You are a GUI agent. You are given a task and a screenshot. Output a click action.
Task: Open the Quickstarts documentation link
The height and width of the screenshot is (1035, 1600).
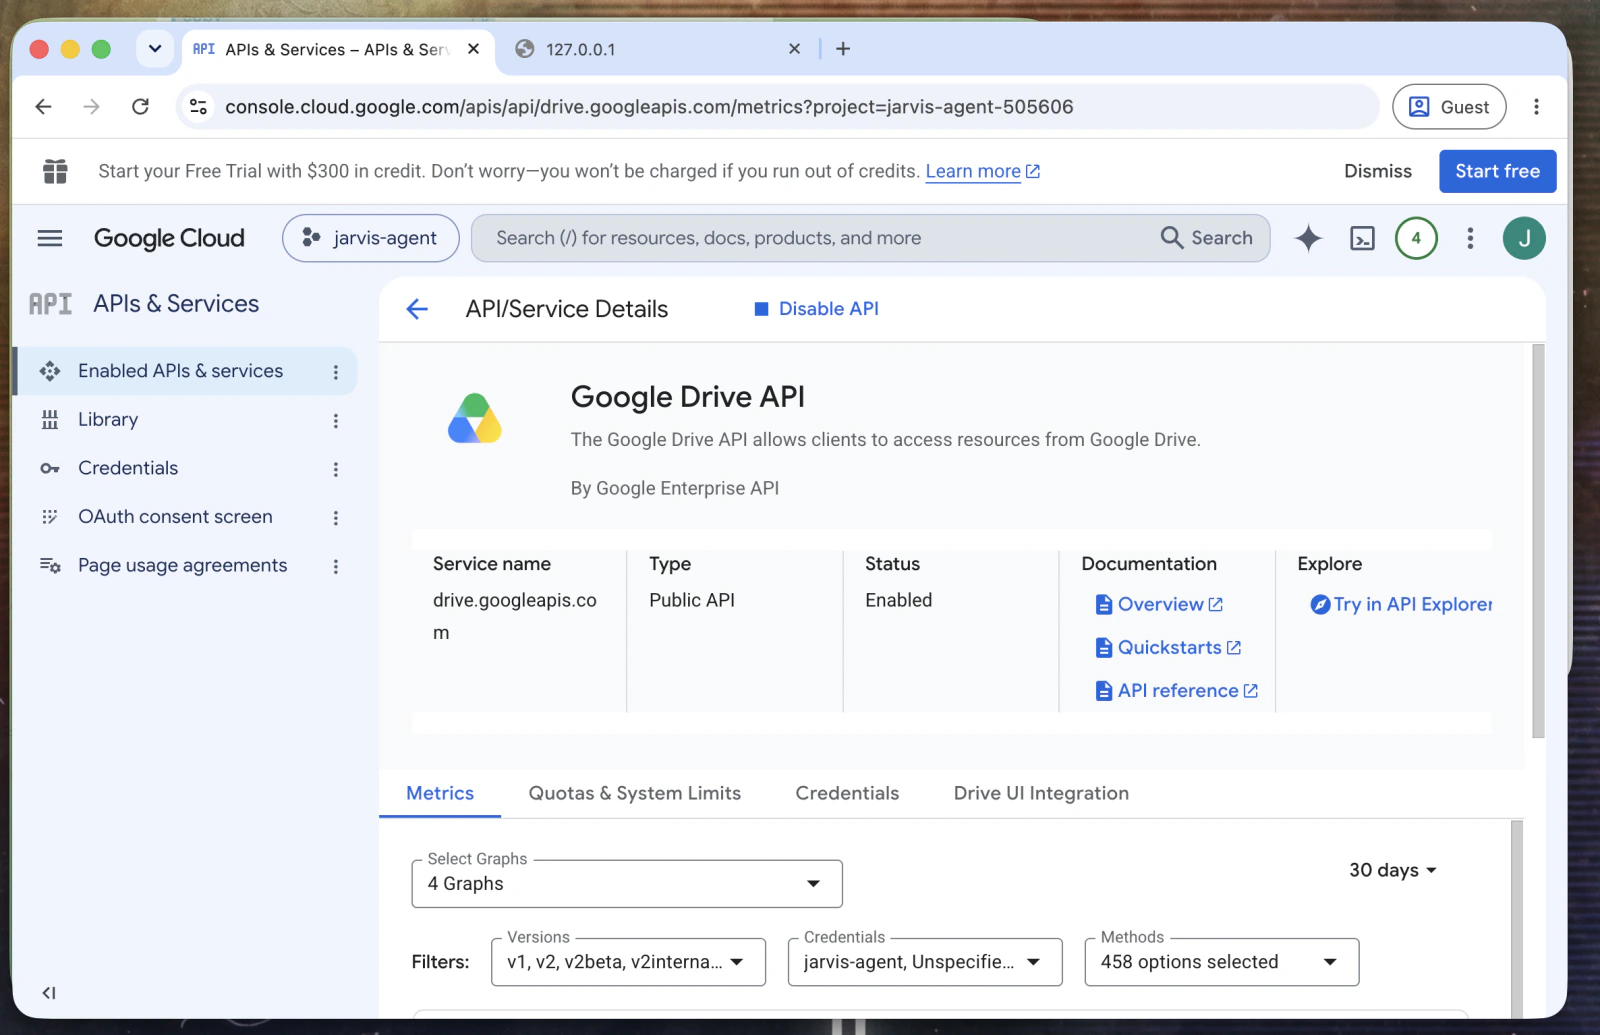[1169, 647]
